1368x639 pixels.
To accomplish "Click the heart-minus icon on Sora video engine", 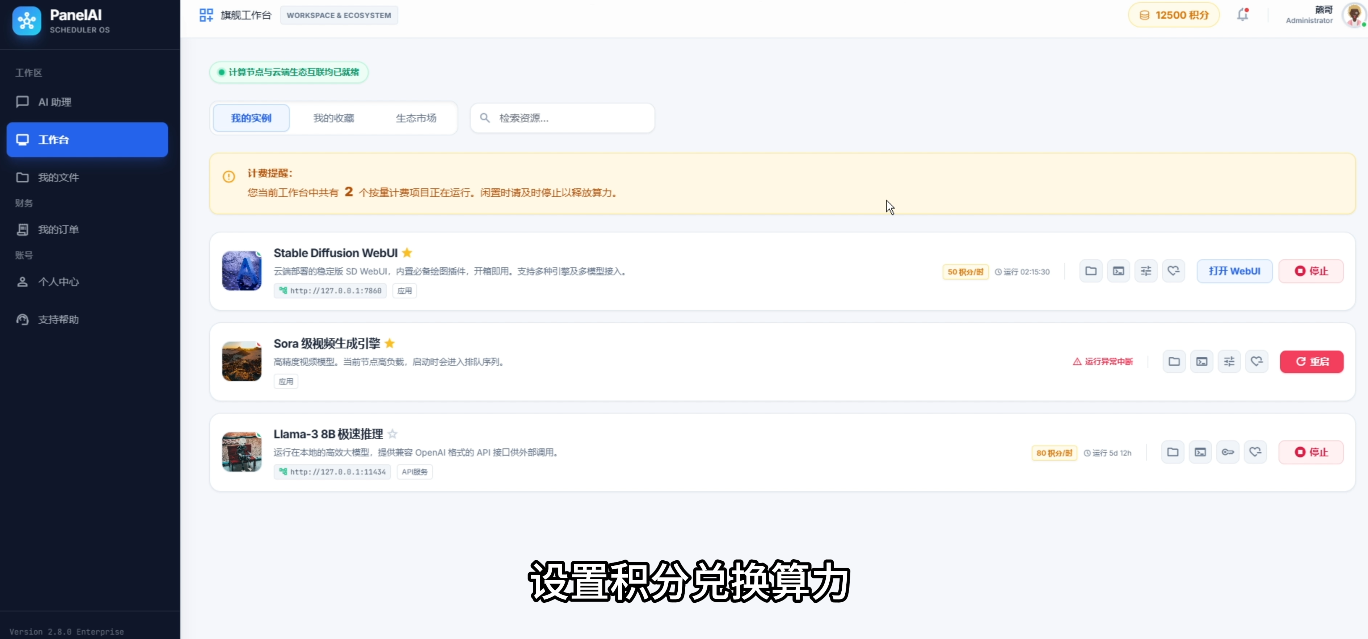I will (x=1257, y=362).
